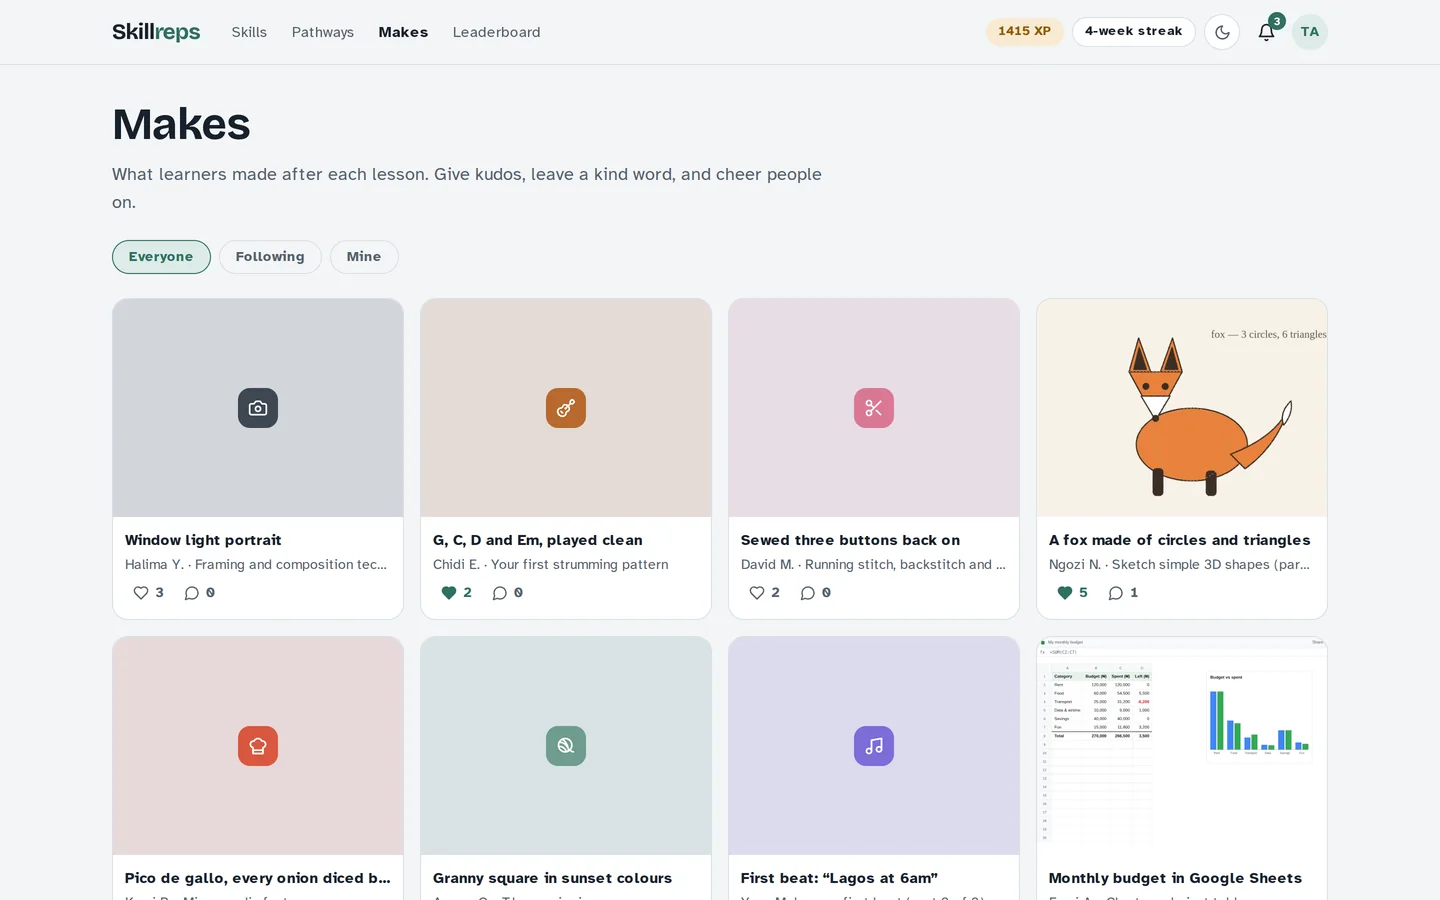Open notifications bell icon
Viewport: 1440px width, 900px height.
[1266, 32]
